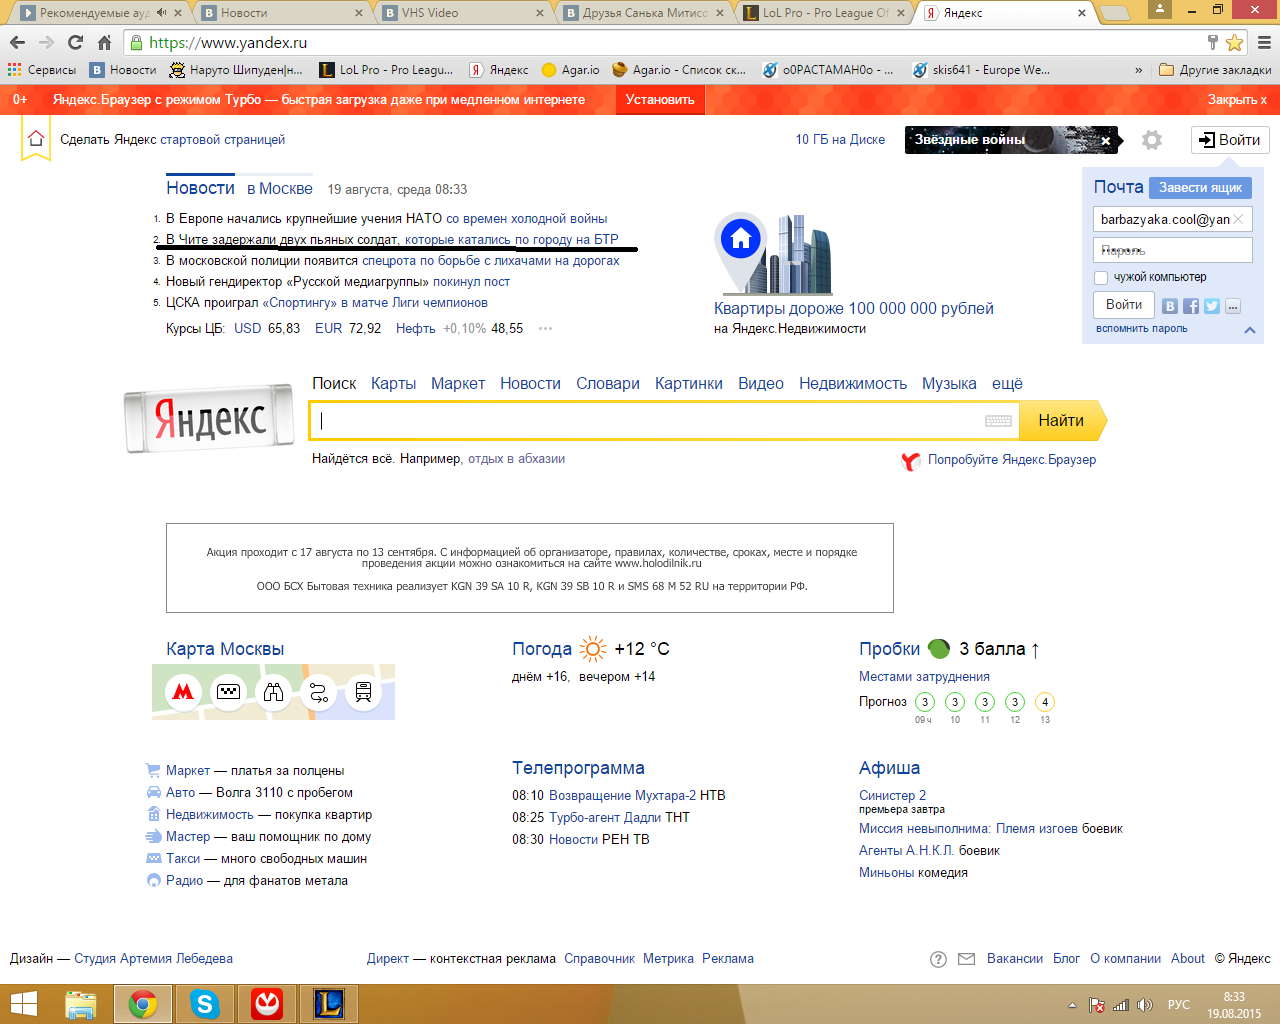Show more social login options
The width and height of the screenshot is (1280, 1024).
[1233, 306]
